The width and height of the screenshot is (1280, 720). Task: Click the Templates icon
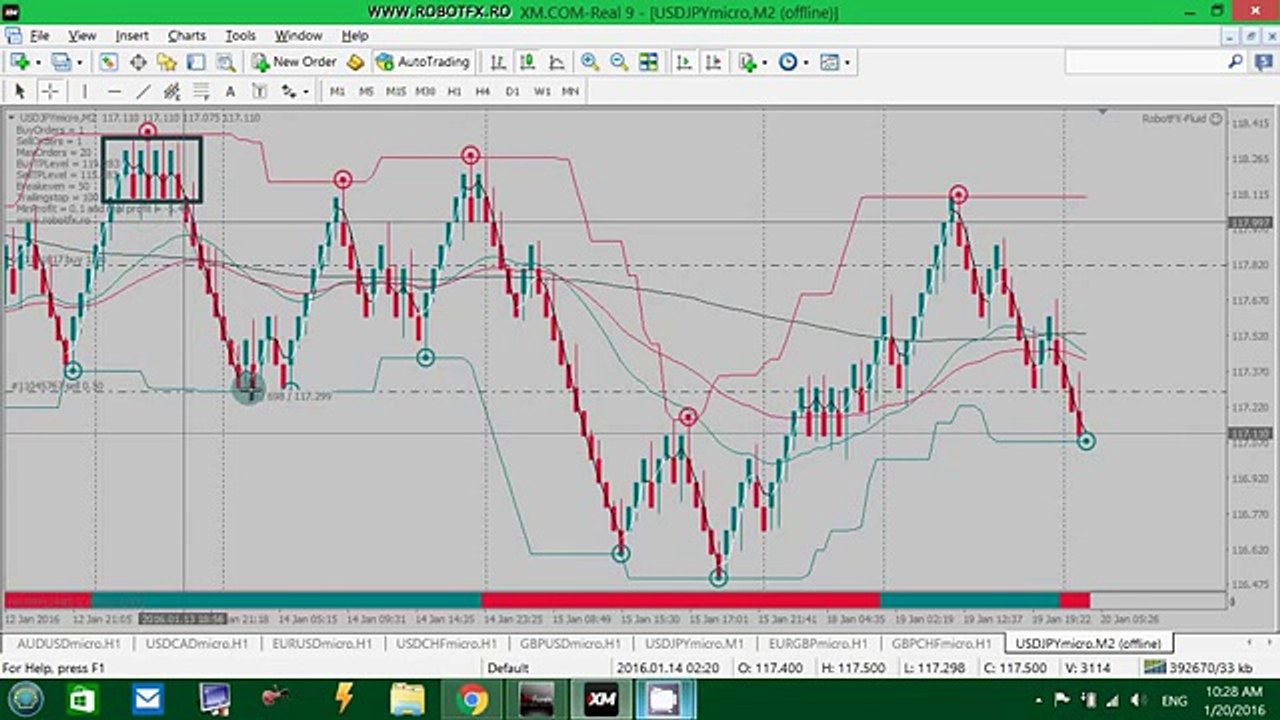coord(829,62)
